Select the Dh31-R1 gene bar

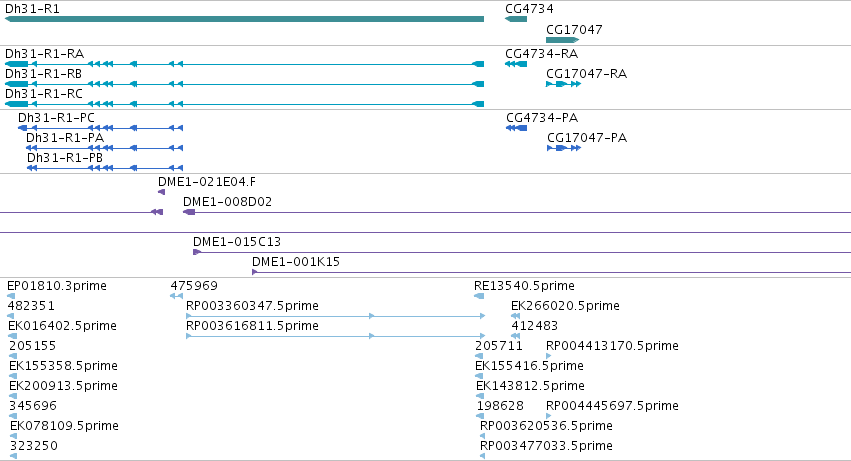pos(244,19)
